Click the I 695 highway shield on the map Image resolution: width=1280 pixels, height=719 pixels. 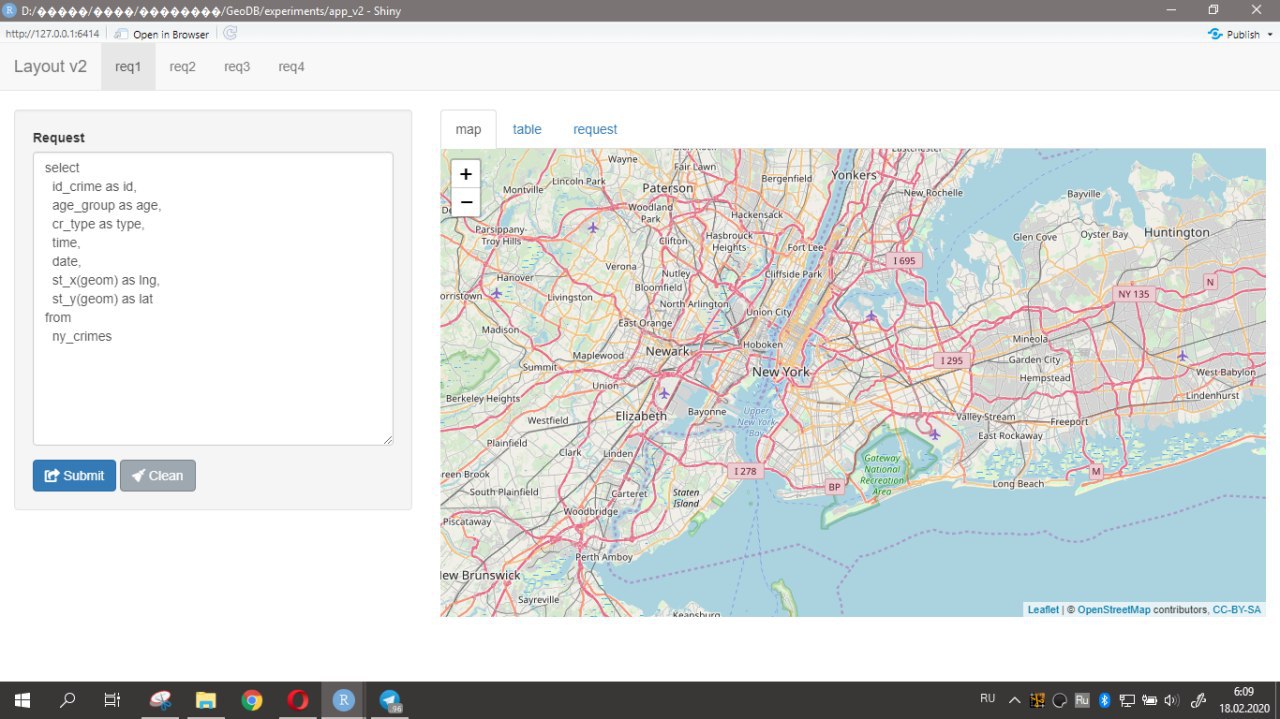pos(904,260)
